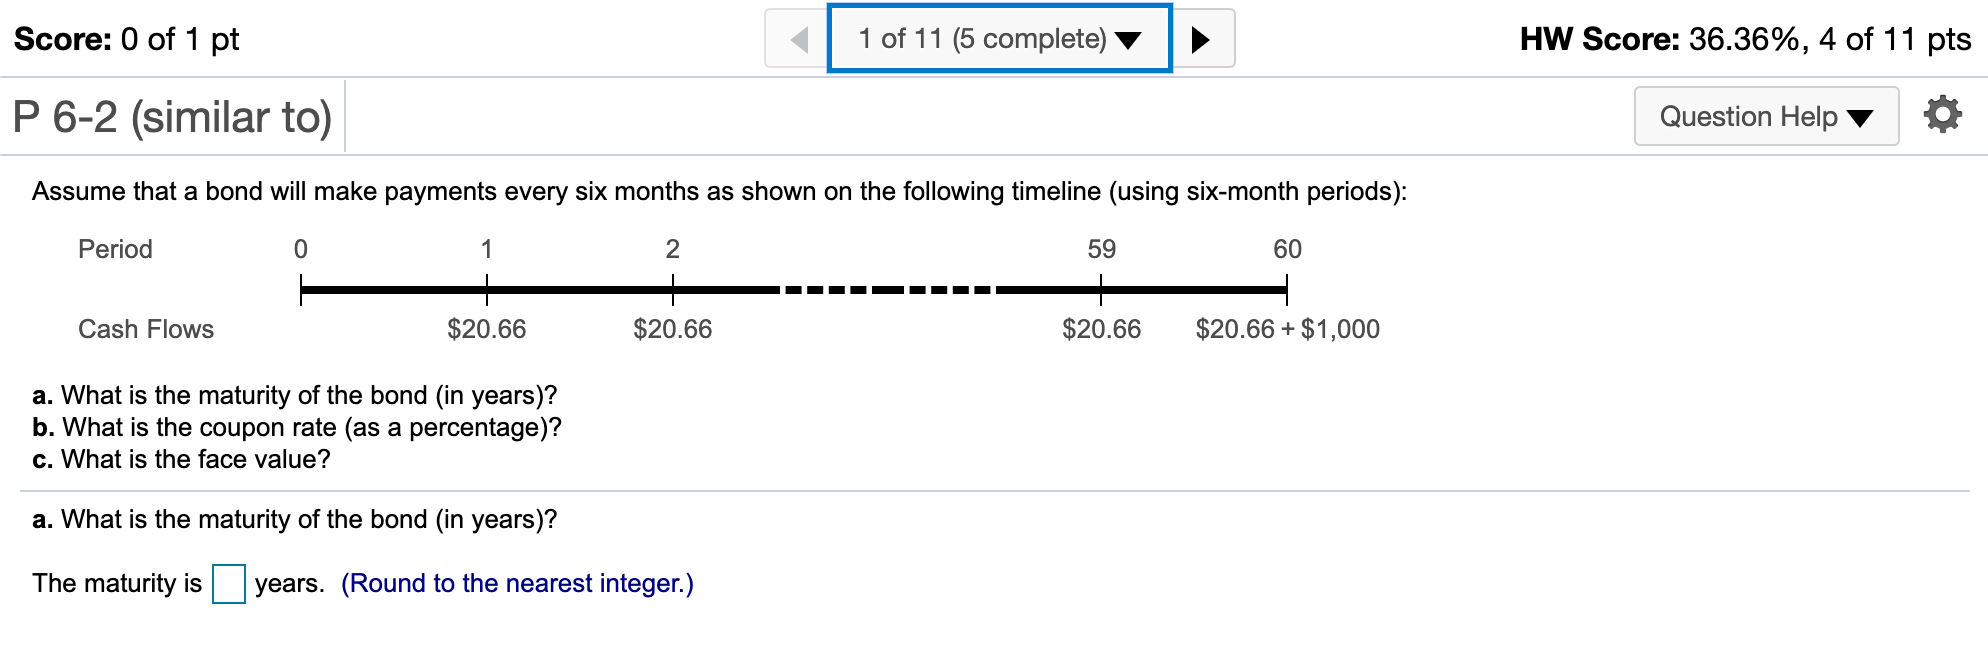The height and width of the screenshot is (658, 1988).
Task: Select the period 59 timeline tick mark
Action: [x=1101, y=289]
